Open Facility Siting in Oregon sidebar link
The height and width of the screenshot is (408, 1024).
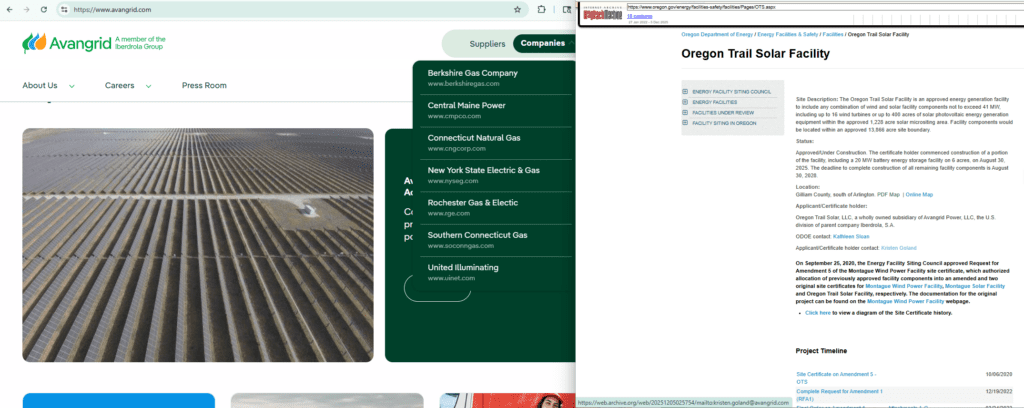coord(724,123)
